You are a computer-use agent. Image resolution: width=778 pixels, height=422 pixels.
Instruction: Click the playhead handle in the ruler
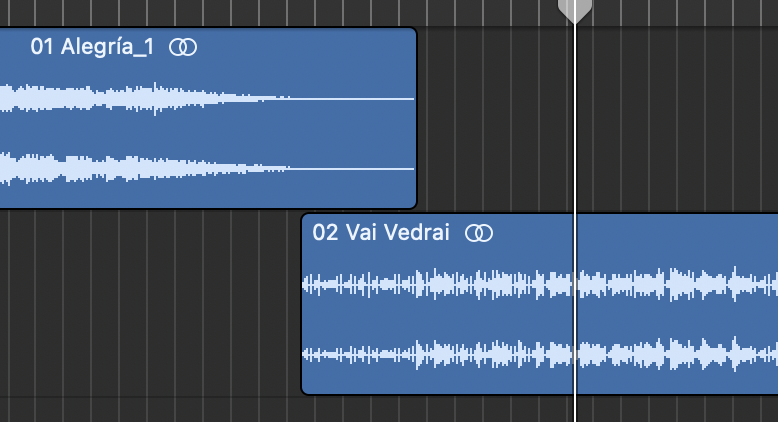tap(574, 10)
